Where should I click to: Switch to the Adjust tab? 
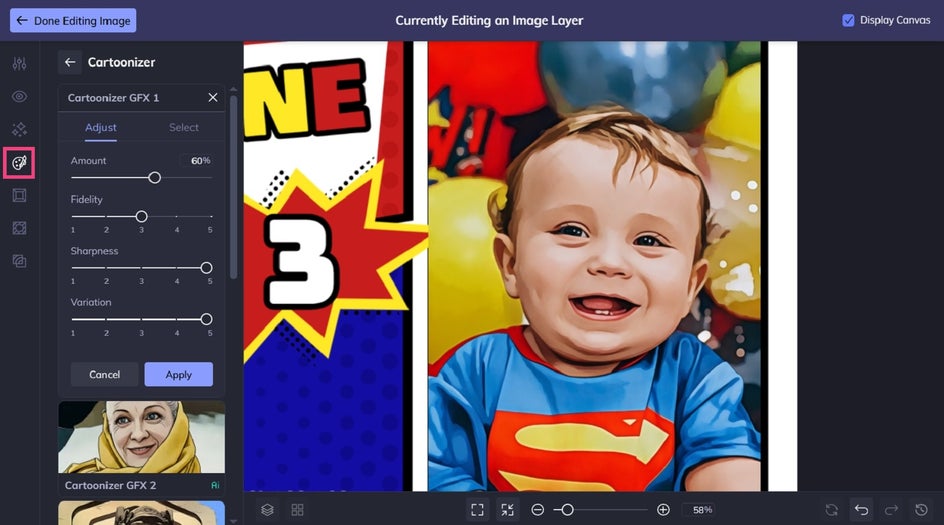tap(101, 128)
